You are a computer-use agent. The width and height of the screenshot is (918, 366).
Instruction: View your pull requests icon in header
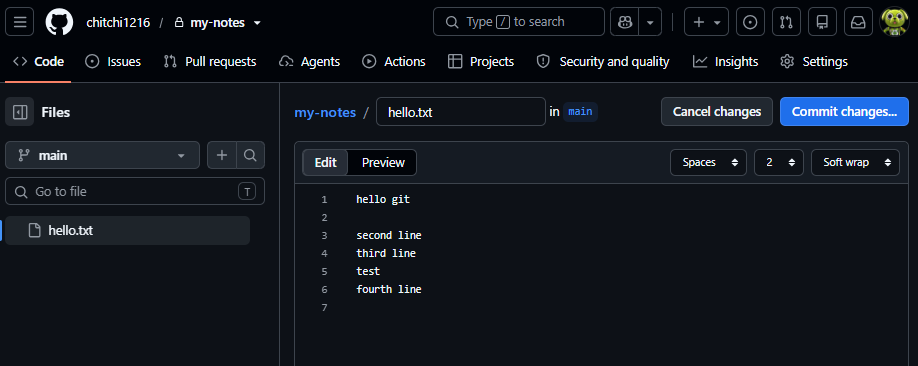coord(786,22)
